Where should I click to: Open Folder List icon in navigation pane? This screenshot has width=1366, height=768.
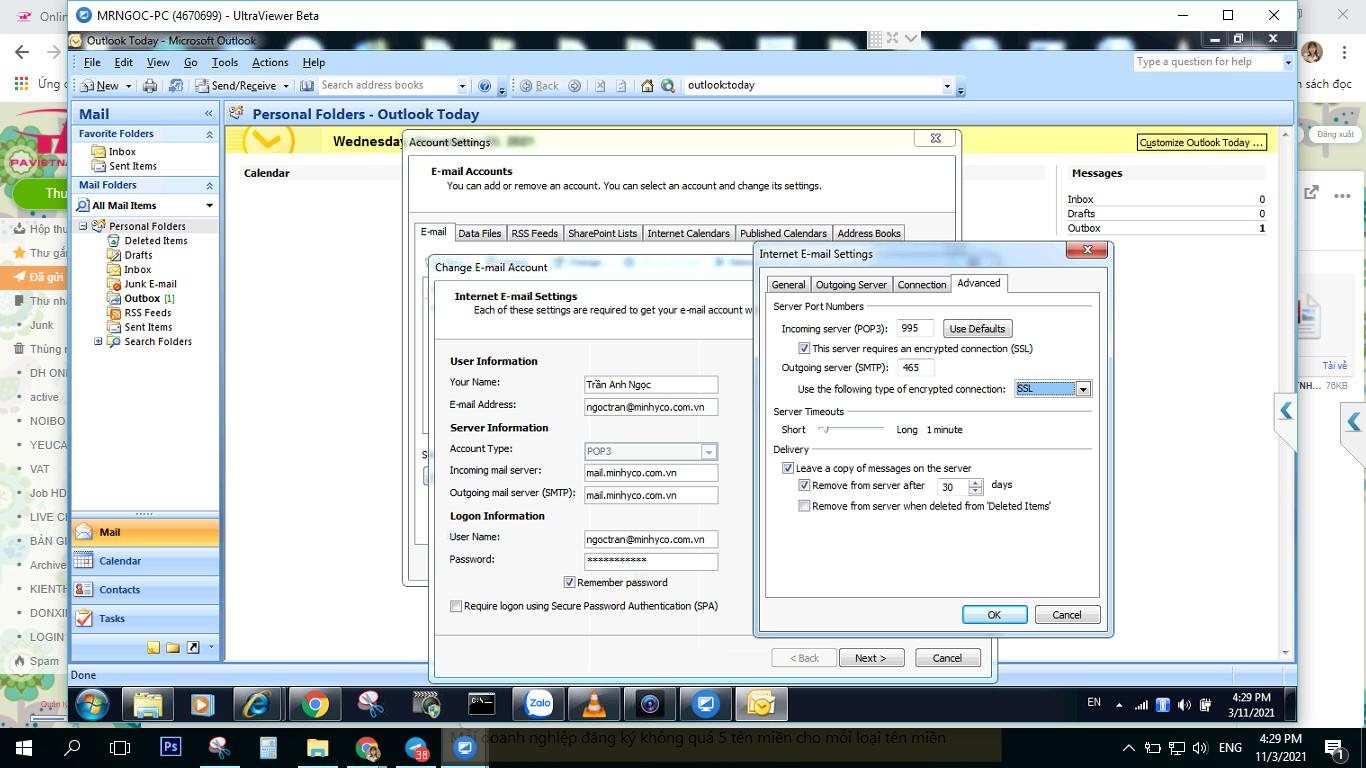tap(173, 648)
